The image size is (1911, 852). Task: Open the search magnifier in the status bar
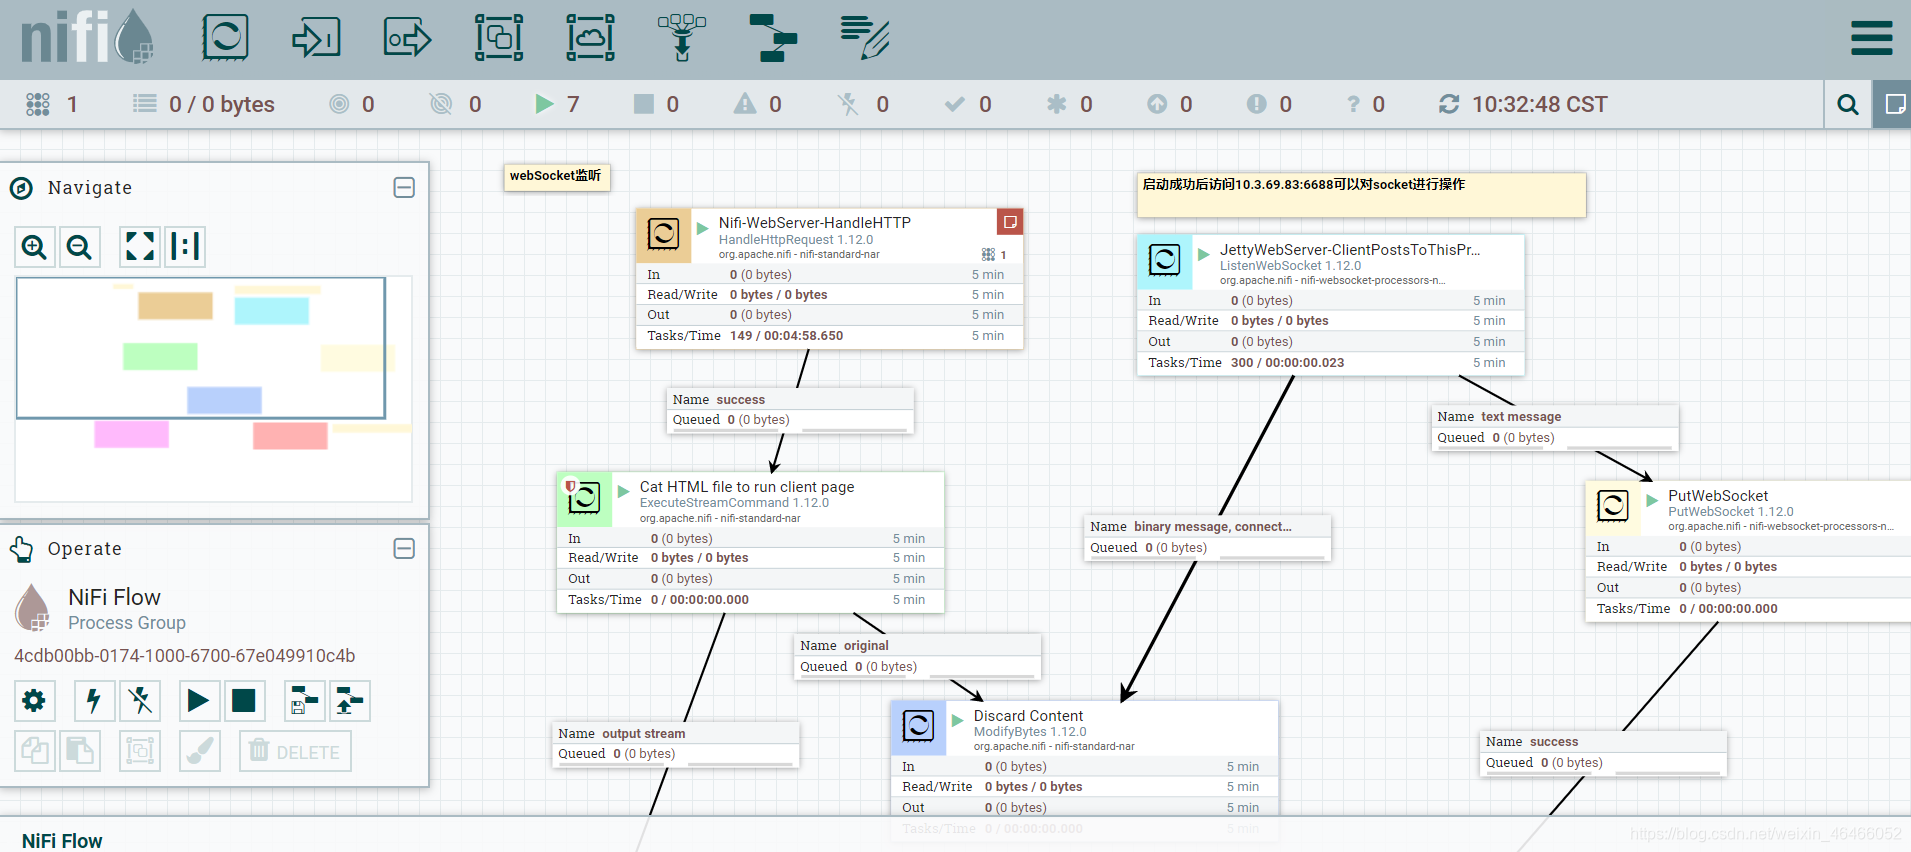click(x=1848, y=104)
